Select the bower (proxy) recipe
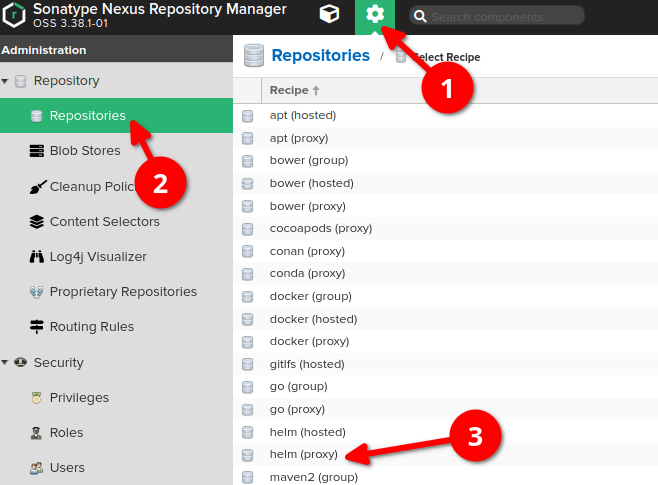658x485 pixels. 308,206
